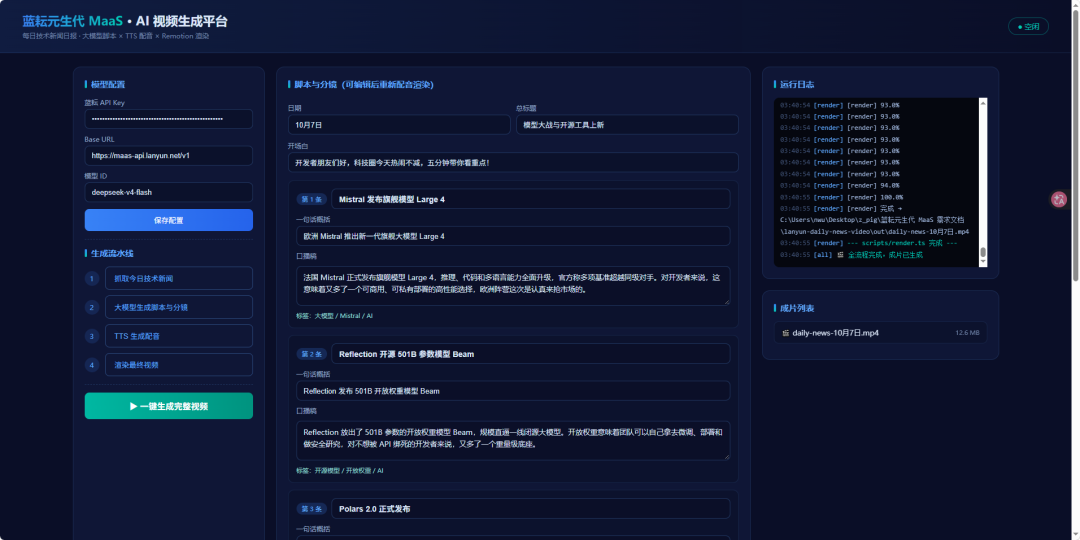This screenshot has height=540, width=1080.
Task: Click the step number 4 circle
Action: click(92, 365)
